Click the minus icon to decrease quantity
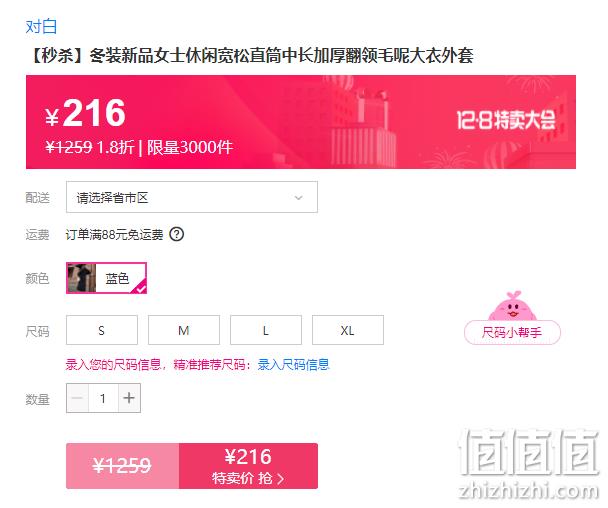This screenshot has width=608, height=508. click(x=78, y=398)
